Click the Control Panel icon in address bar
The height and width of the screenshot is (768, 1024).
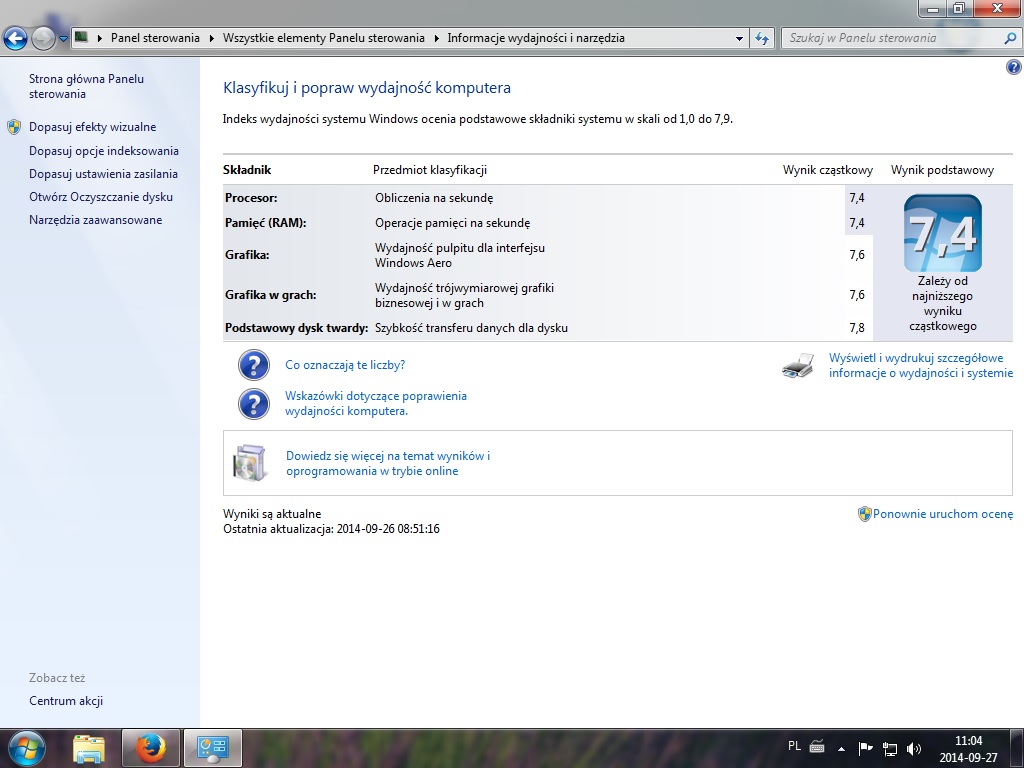[81, 37]
